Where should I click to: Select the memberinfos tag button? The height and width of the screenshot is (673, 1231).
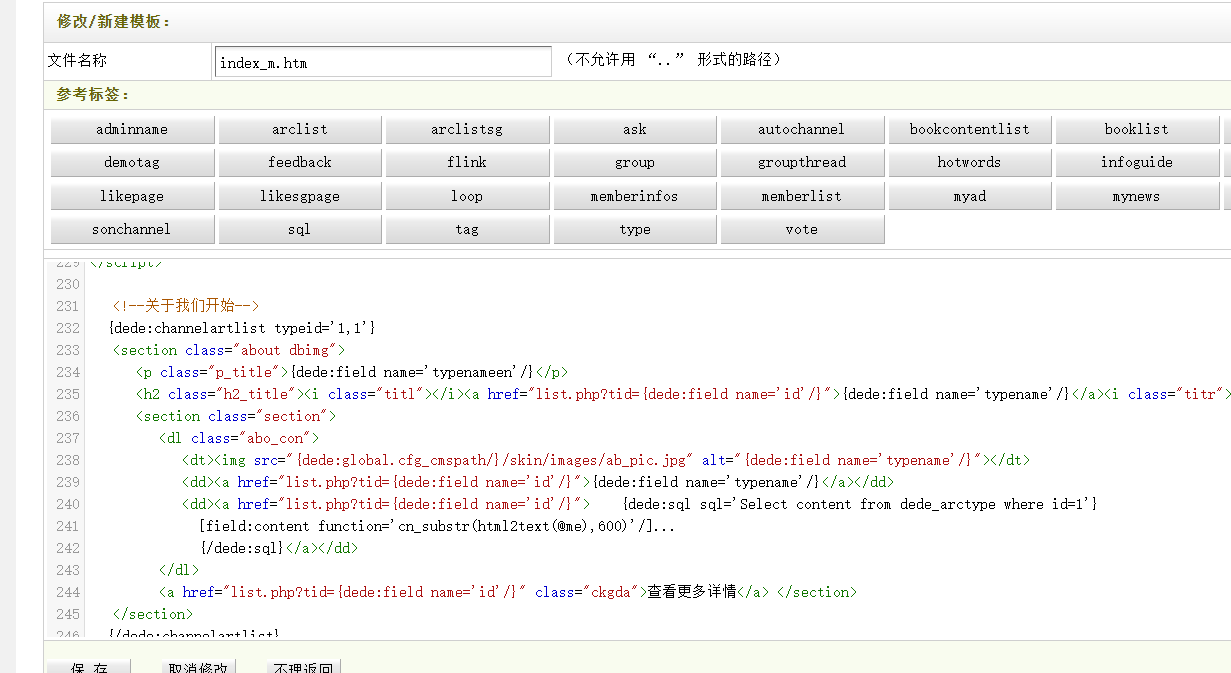coord(635,196)
